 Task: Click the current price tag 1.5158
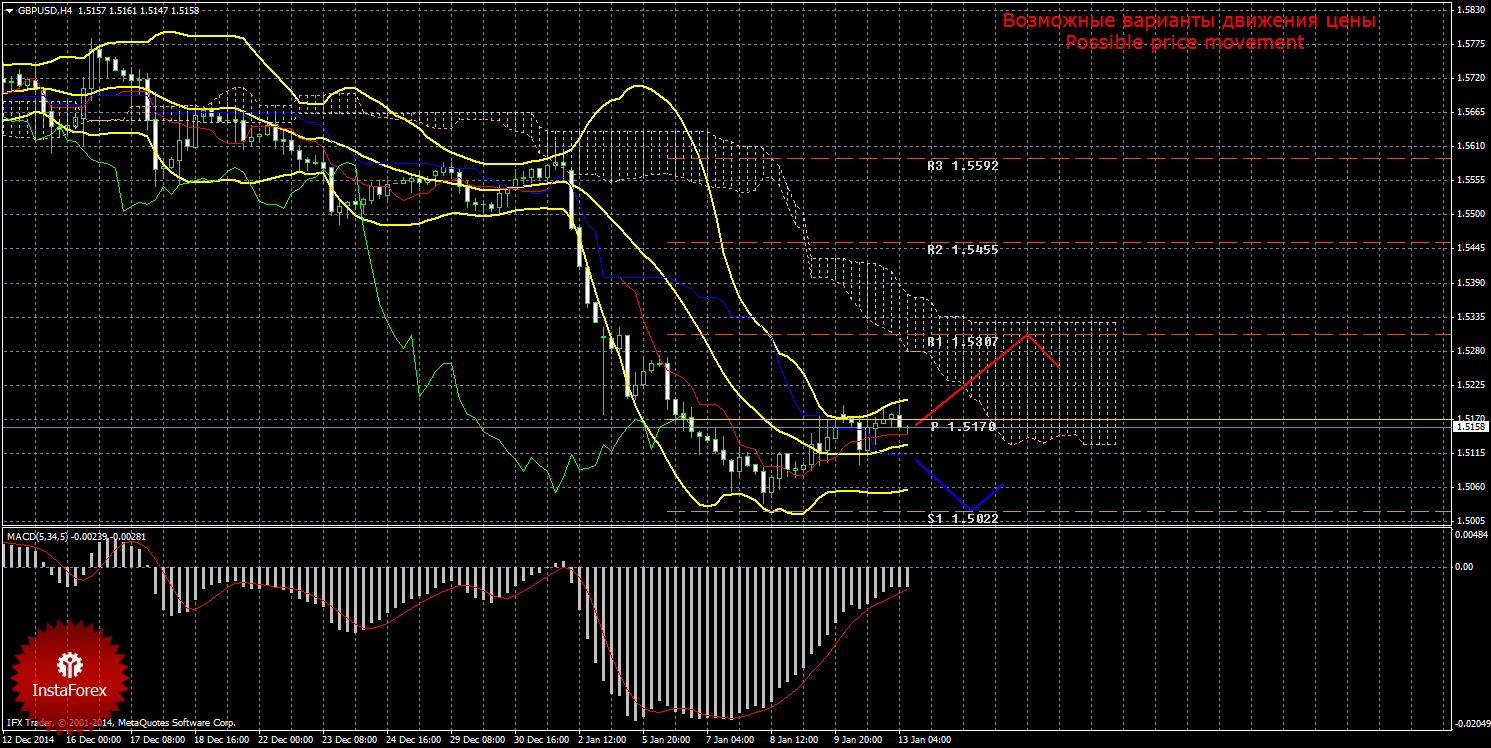[1470, 427]
